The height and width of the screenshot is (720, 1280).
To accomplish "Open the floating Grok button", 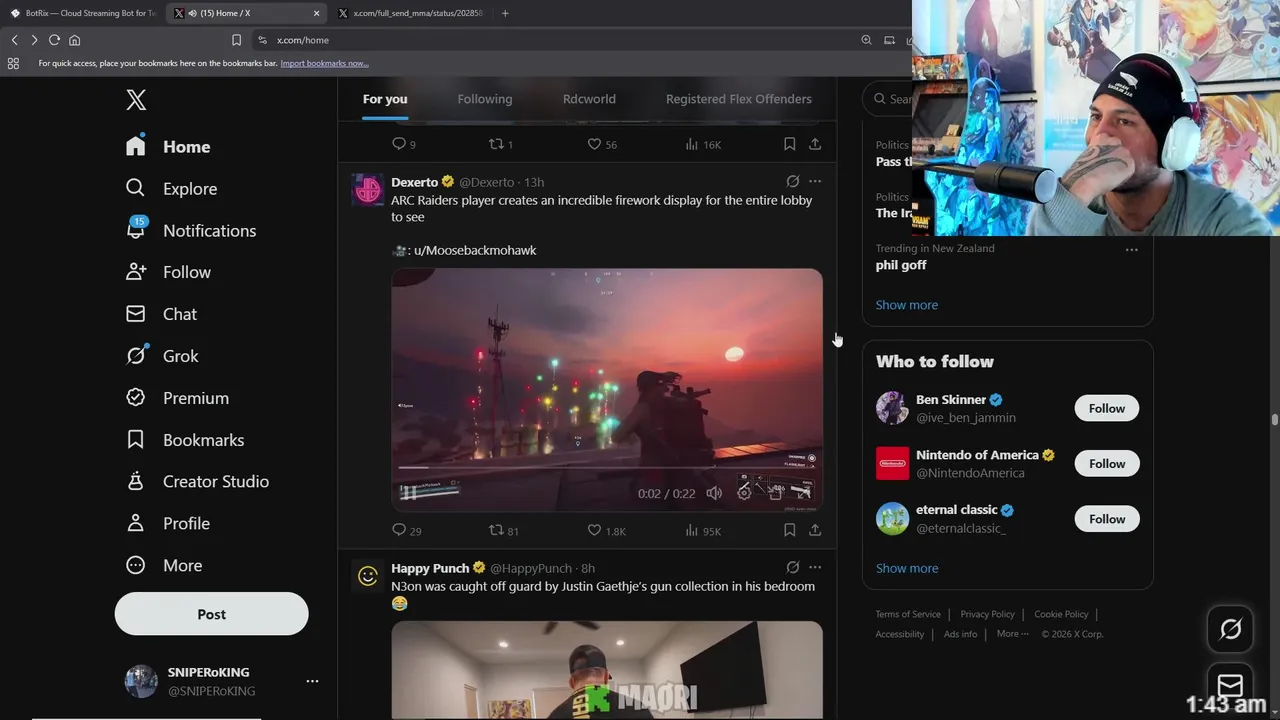I will pyautogui.click(x=1230, y=629).
